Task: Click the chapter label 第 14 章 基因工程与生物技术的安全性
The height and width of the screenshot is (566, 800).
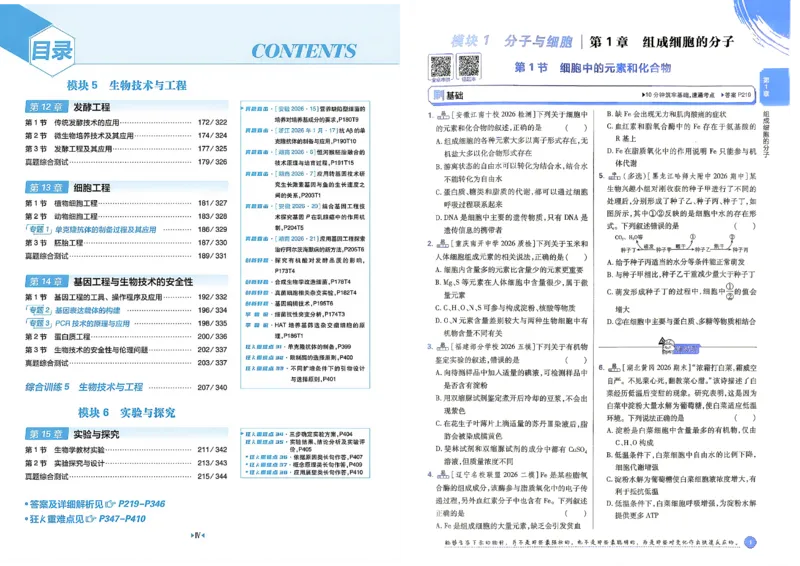Action: [109, 282]
